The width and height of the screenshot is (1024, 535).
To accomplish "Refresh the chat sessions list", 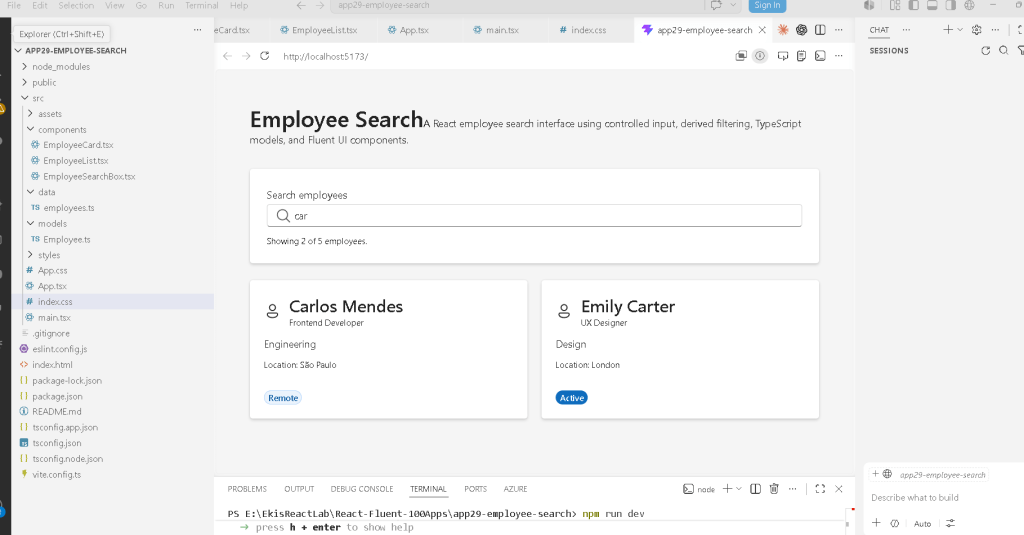I will [985, 50].
